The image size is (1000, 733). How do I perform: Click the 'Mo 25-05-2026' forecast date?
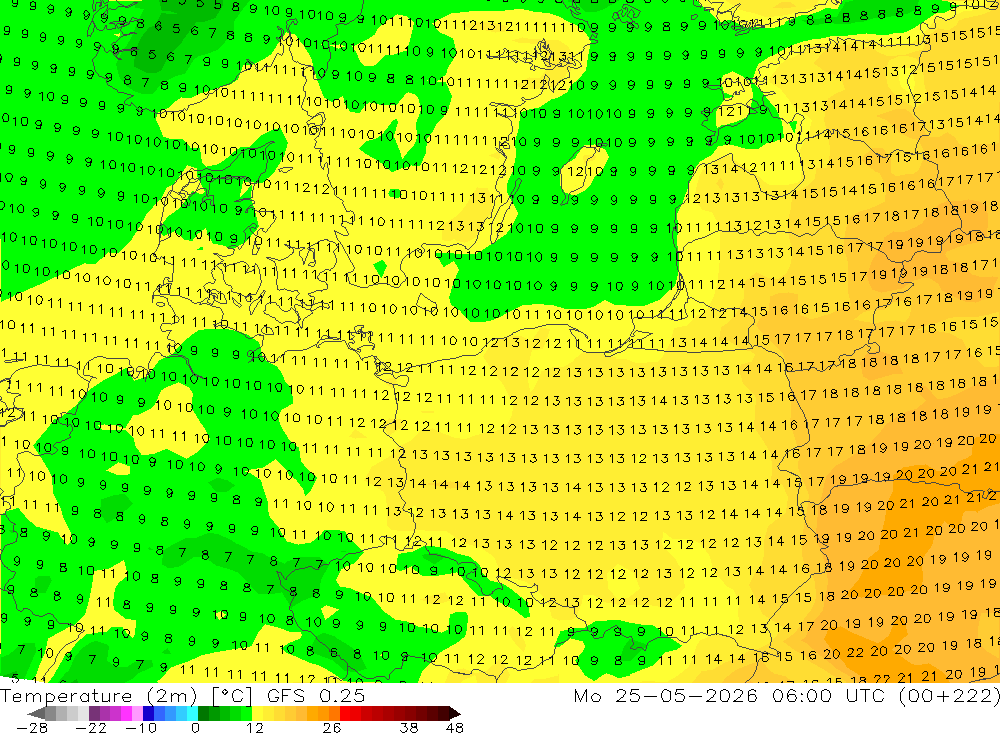(x=665, y=695)
